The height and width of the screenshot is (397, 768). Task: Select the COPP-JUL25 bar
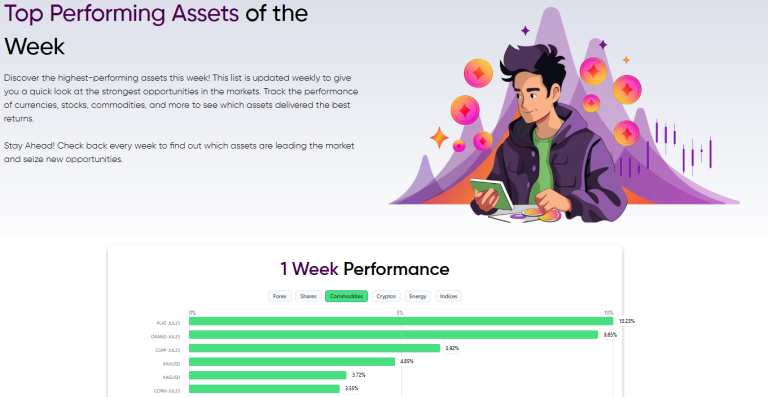314,348
